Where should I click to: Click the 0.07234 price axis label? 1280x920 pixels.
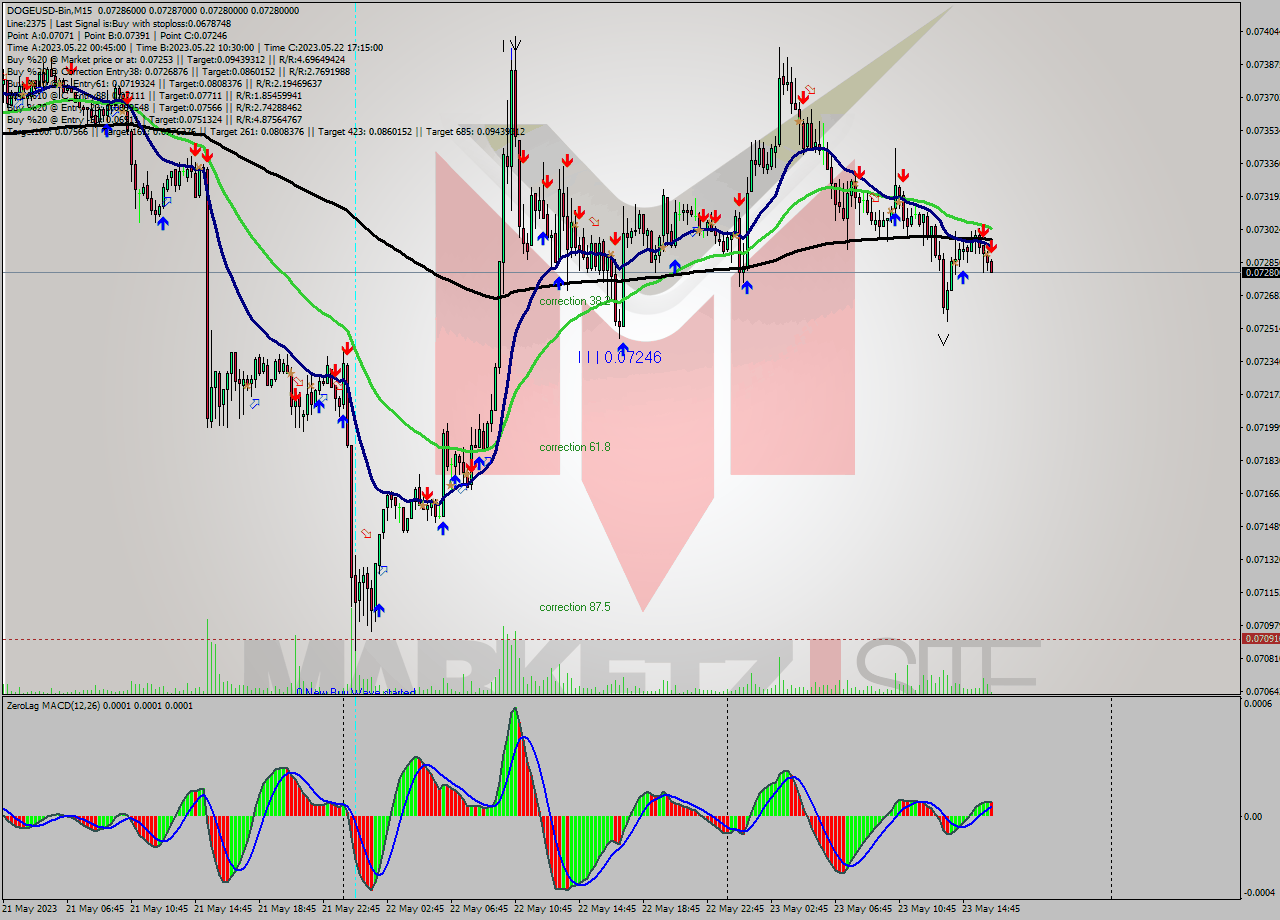[1261, 361]
